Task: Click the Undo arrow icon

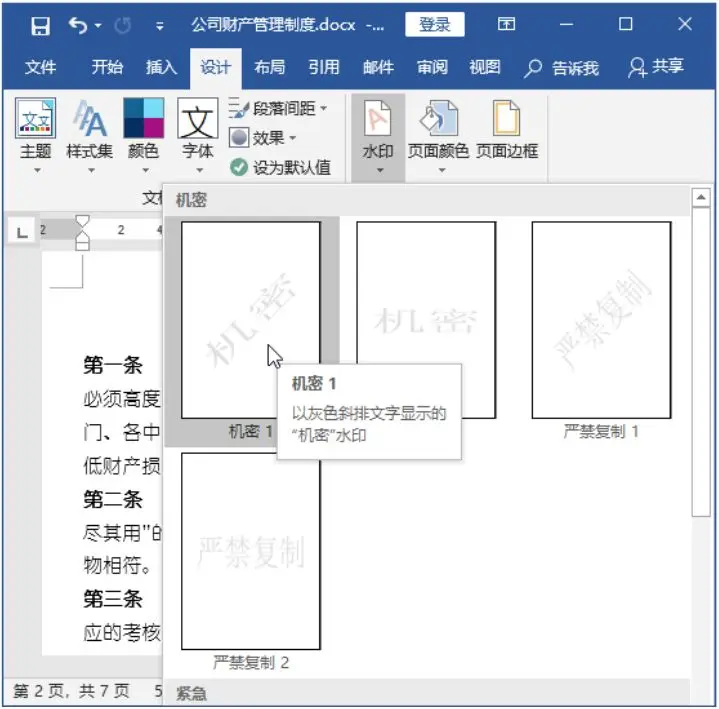Action: (x=77, y=25)
